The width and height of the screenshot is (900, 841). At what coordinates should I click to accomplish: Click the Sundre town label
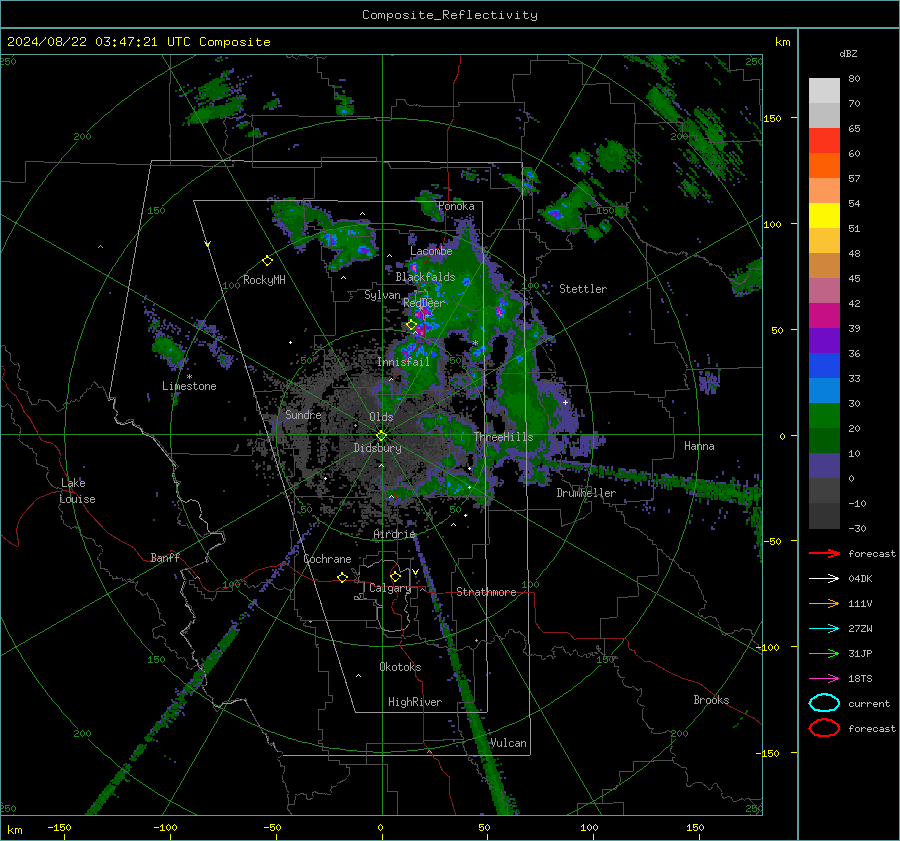[303, 414]
